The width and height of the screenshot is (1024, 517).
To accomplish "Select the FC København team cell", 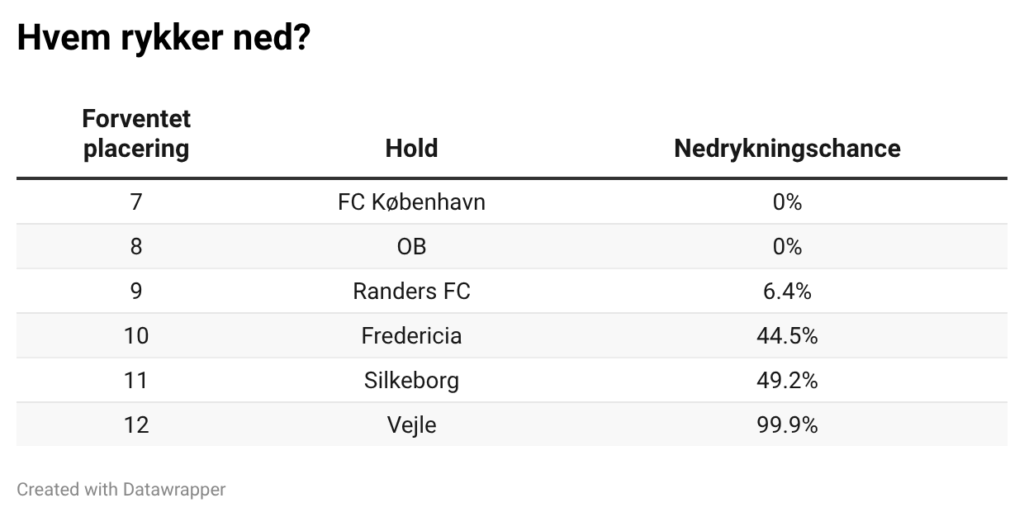I will pos(411,202).
